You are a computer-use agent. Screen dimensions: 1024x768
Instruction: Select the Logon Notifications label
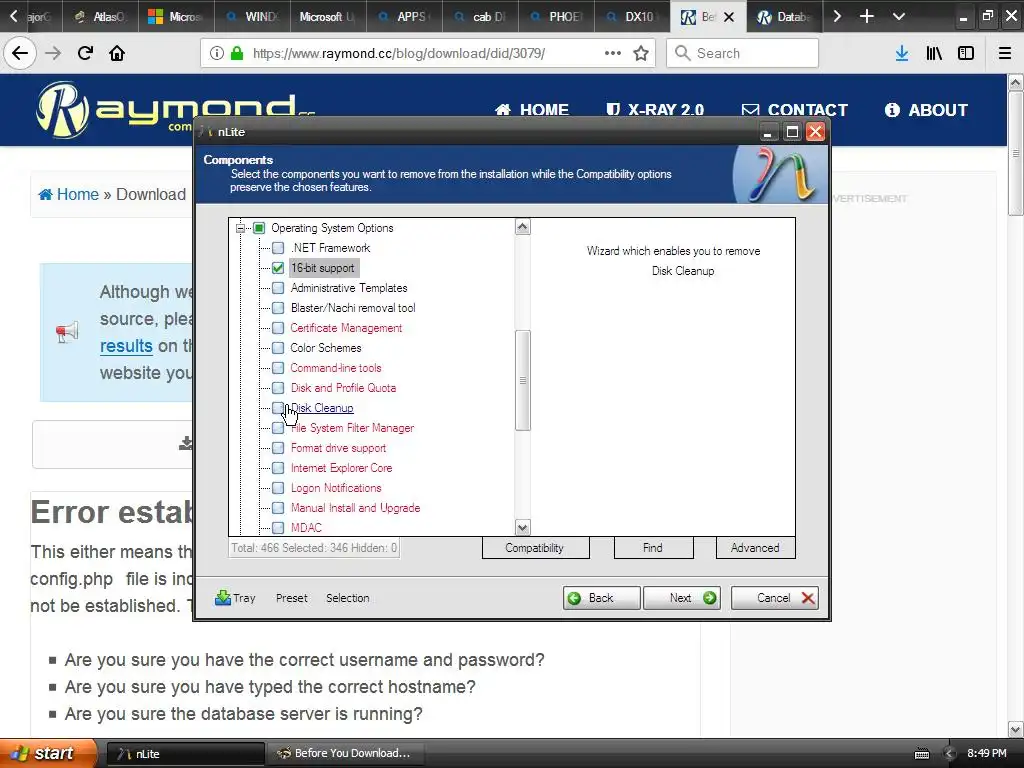pos(336,488)
